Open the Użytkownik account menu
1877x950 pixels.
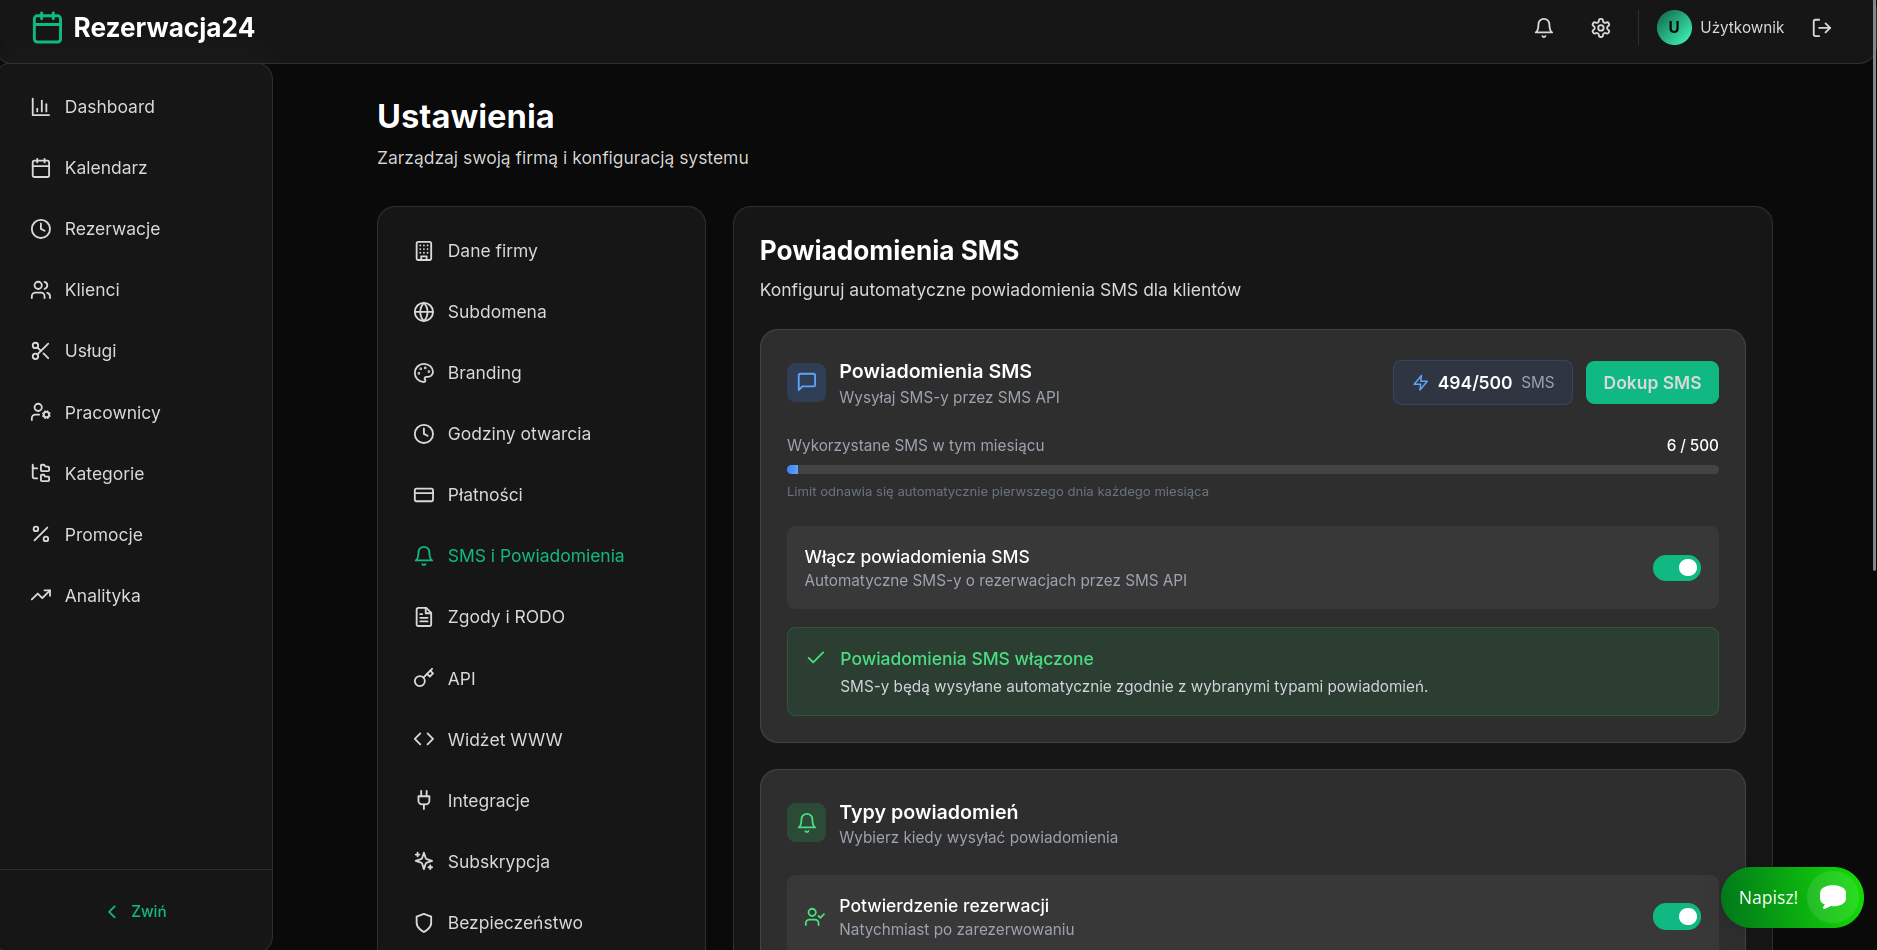pos(1721,27)
